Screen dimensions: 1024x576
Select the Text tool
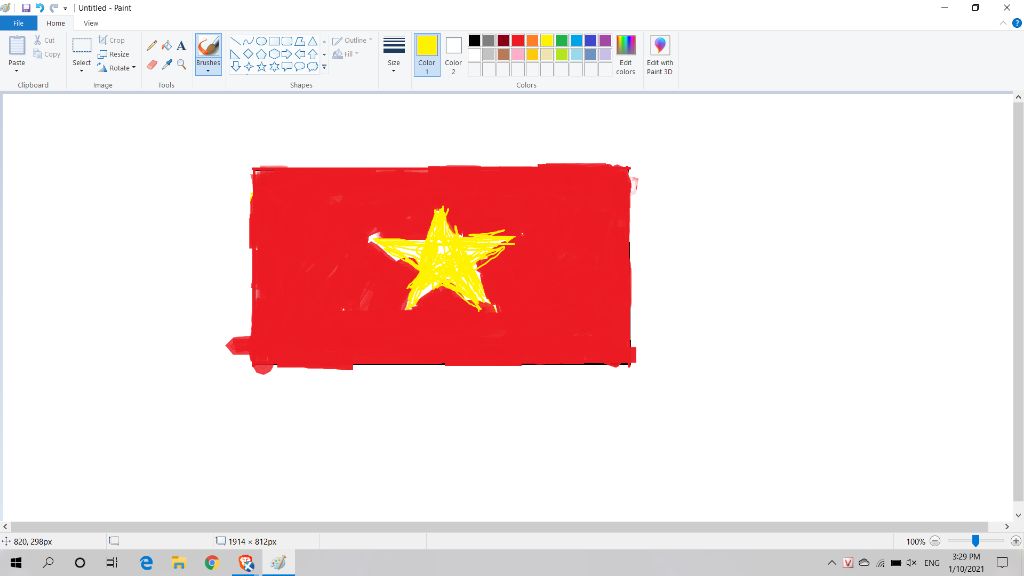click(x=182, y=46)
